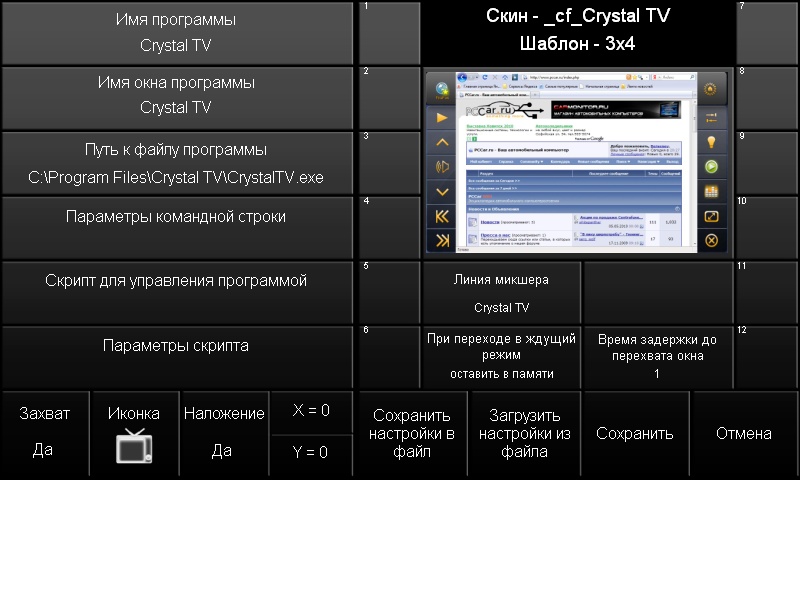Click the light bulb icon in preview
Viewport: 800px width, 600px height.
711,142
